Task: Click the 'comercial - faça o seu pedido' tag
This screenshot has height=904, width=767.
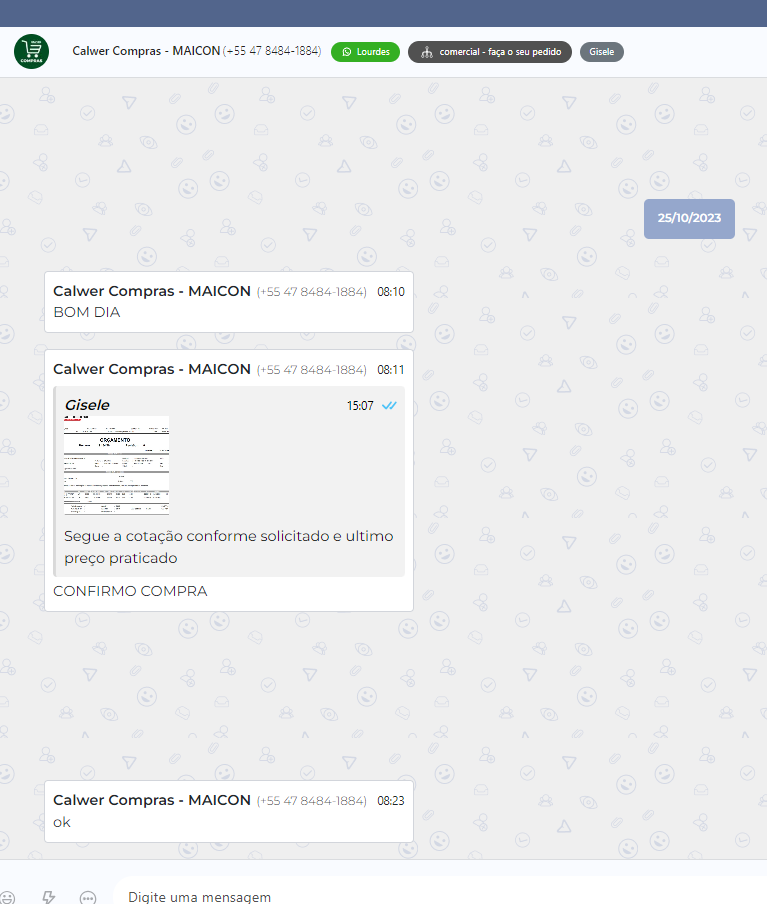Action: point(490,52)
